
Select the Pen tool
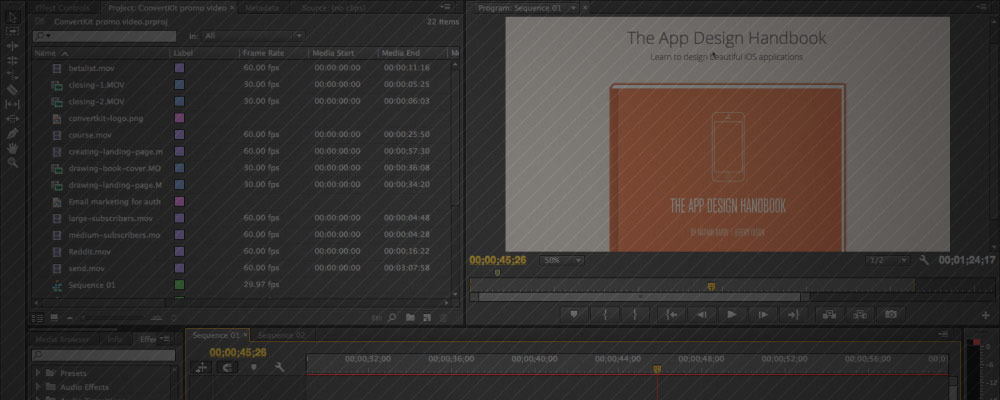tap(12, 132)
